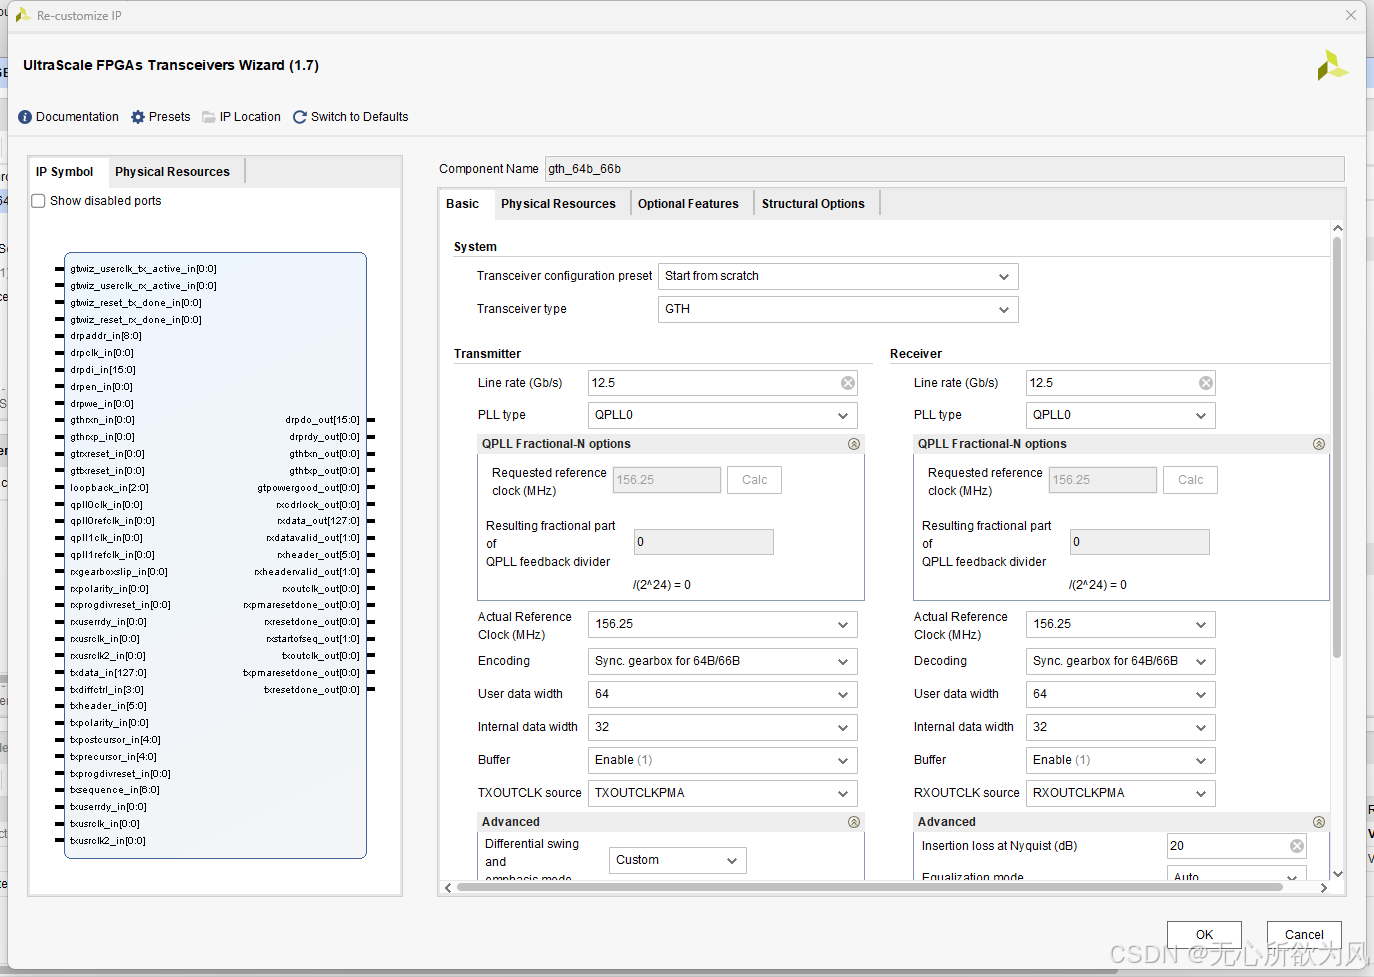This screenshot has width=1374, height=977.
Task: Click the OK button
Action: (x=1204, y=935)
